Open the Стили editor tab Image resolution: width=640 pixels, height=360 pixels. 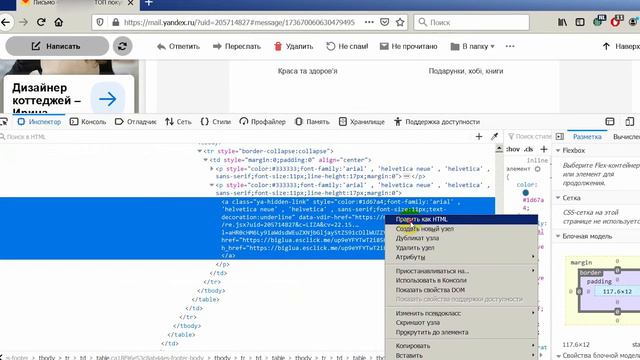click(216, 122)
